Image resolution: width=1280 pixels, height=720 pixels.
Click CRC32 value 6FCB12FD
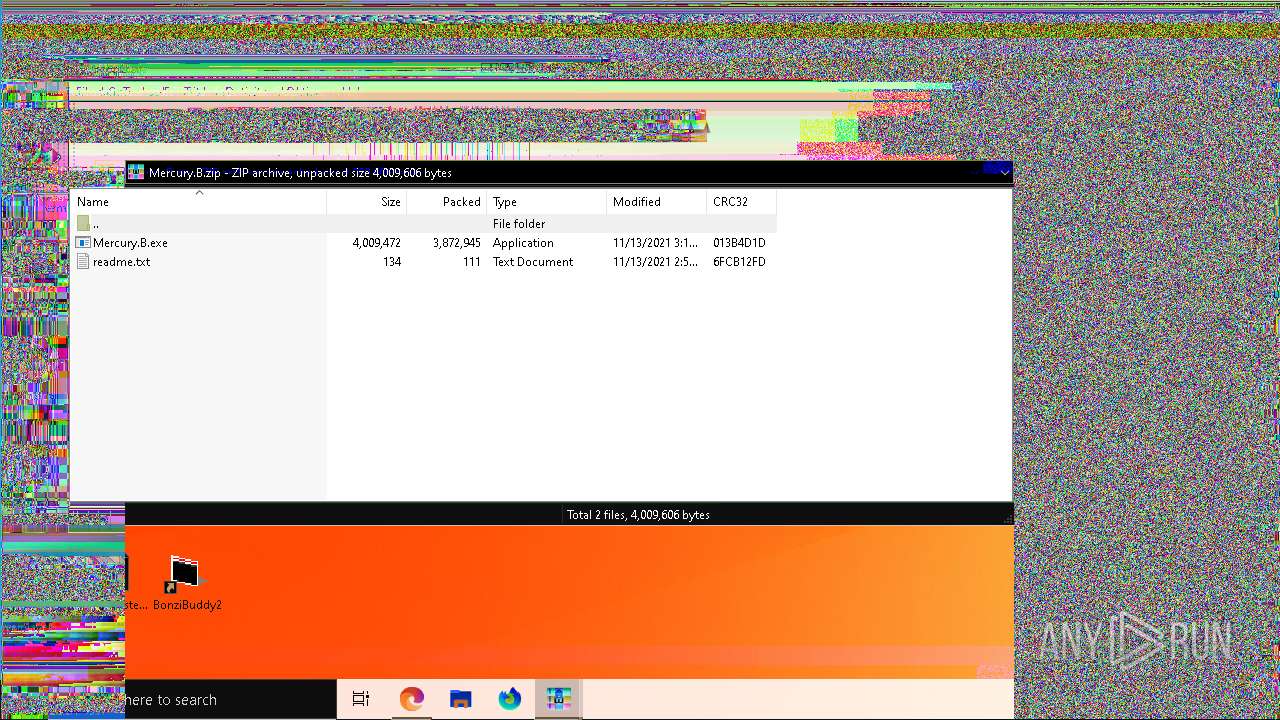pos(739,262)
